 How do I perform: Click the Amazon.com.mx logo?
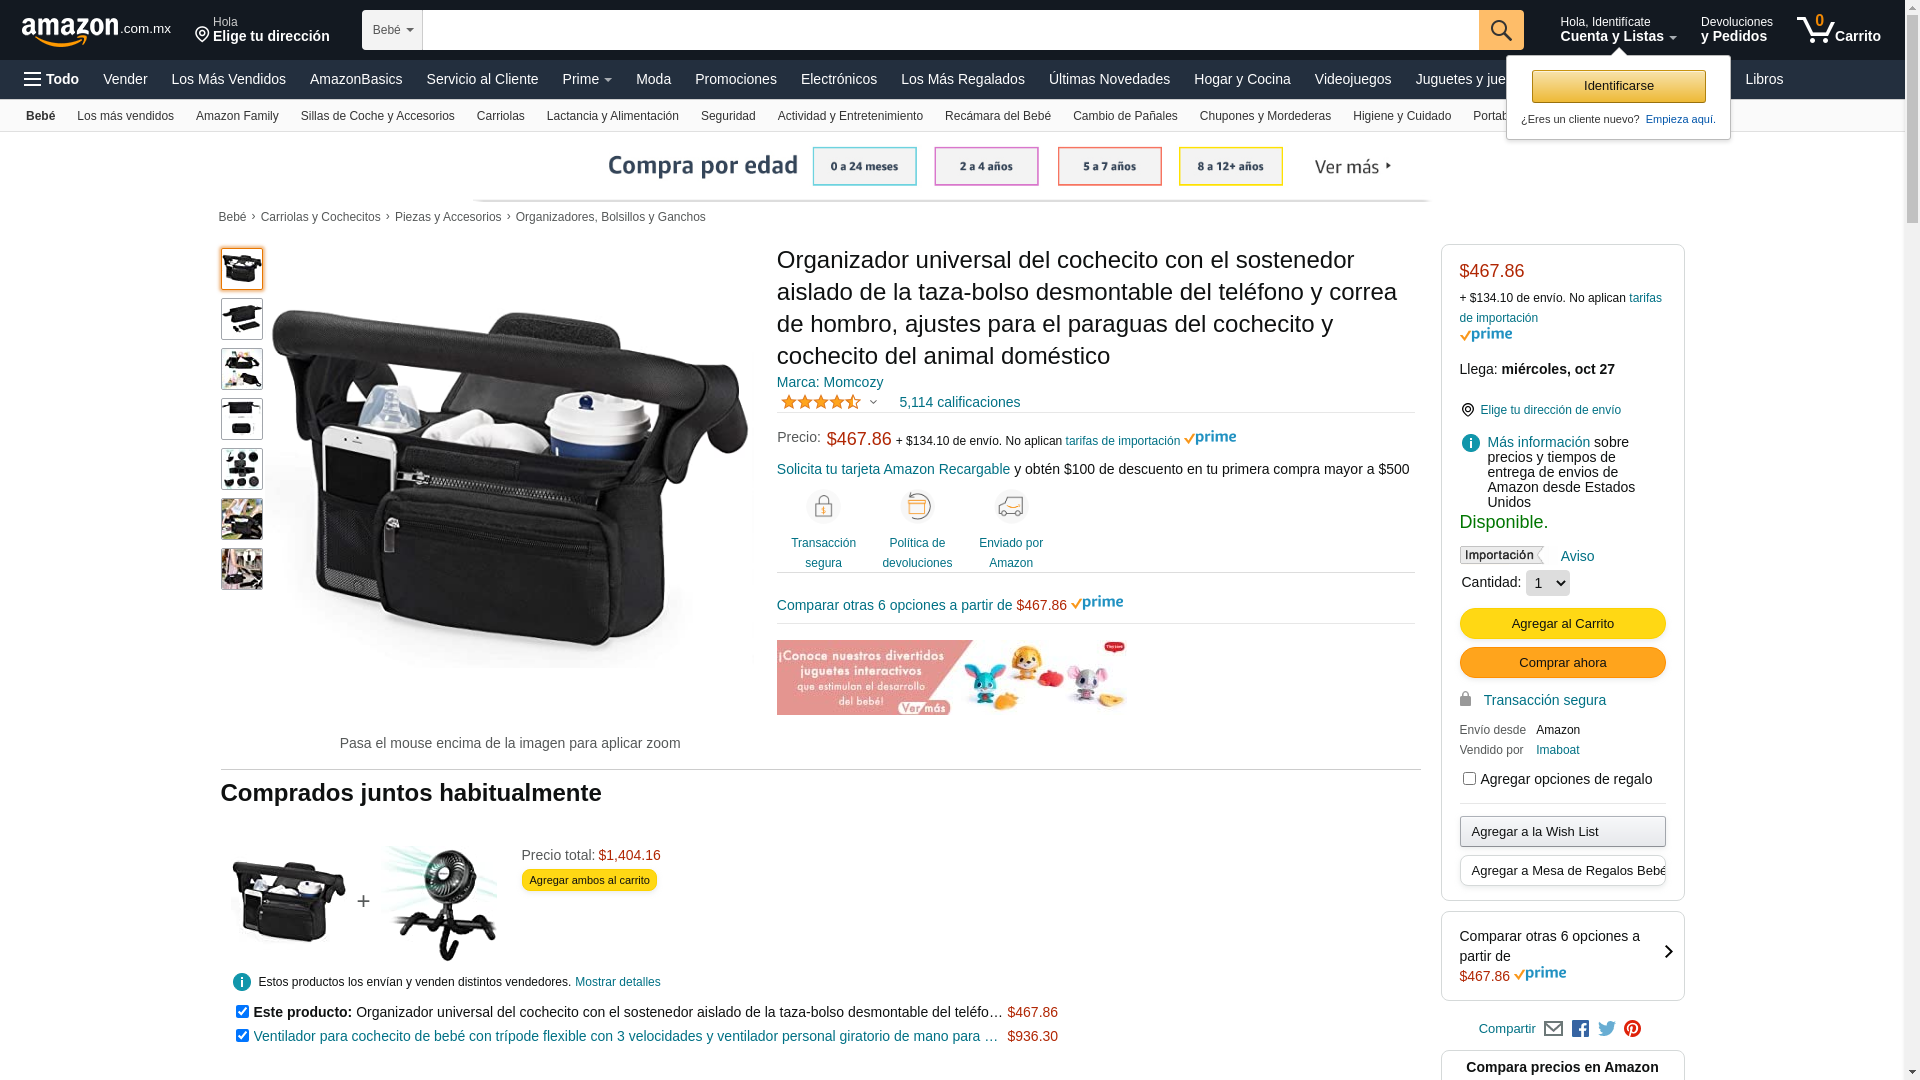(96, 30)
